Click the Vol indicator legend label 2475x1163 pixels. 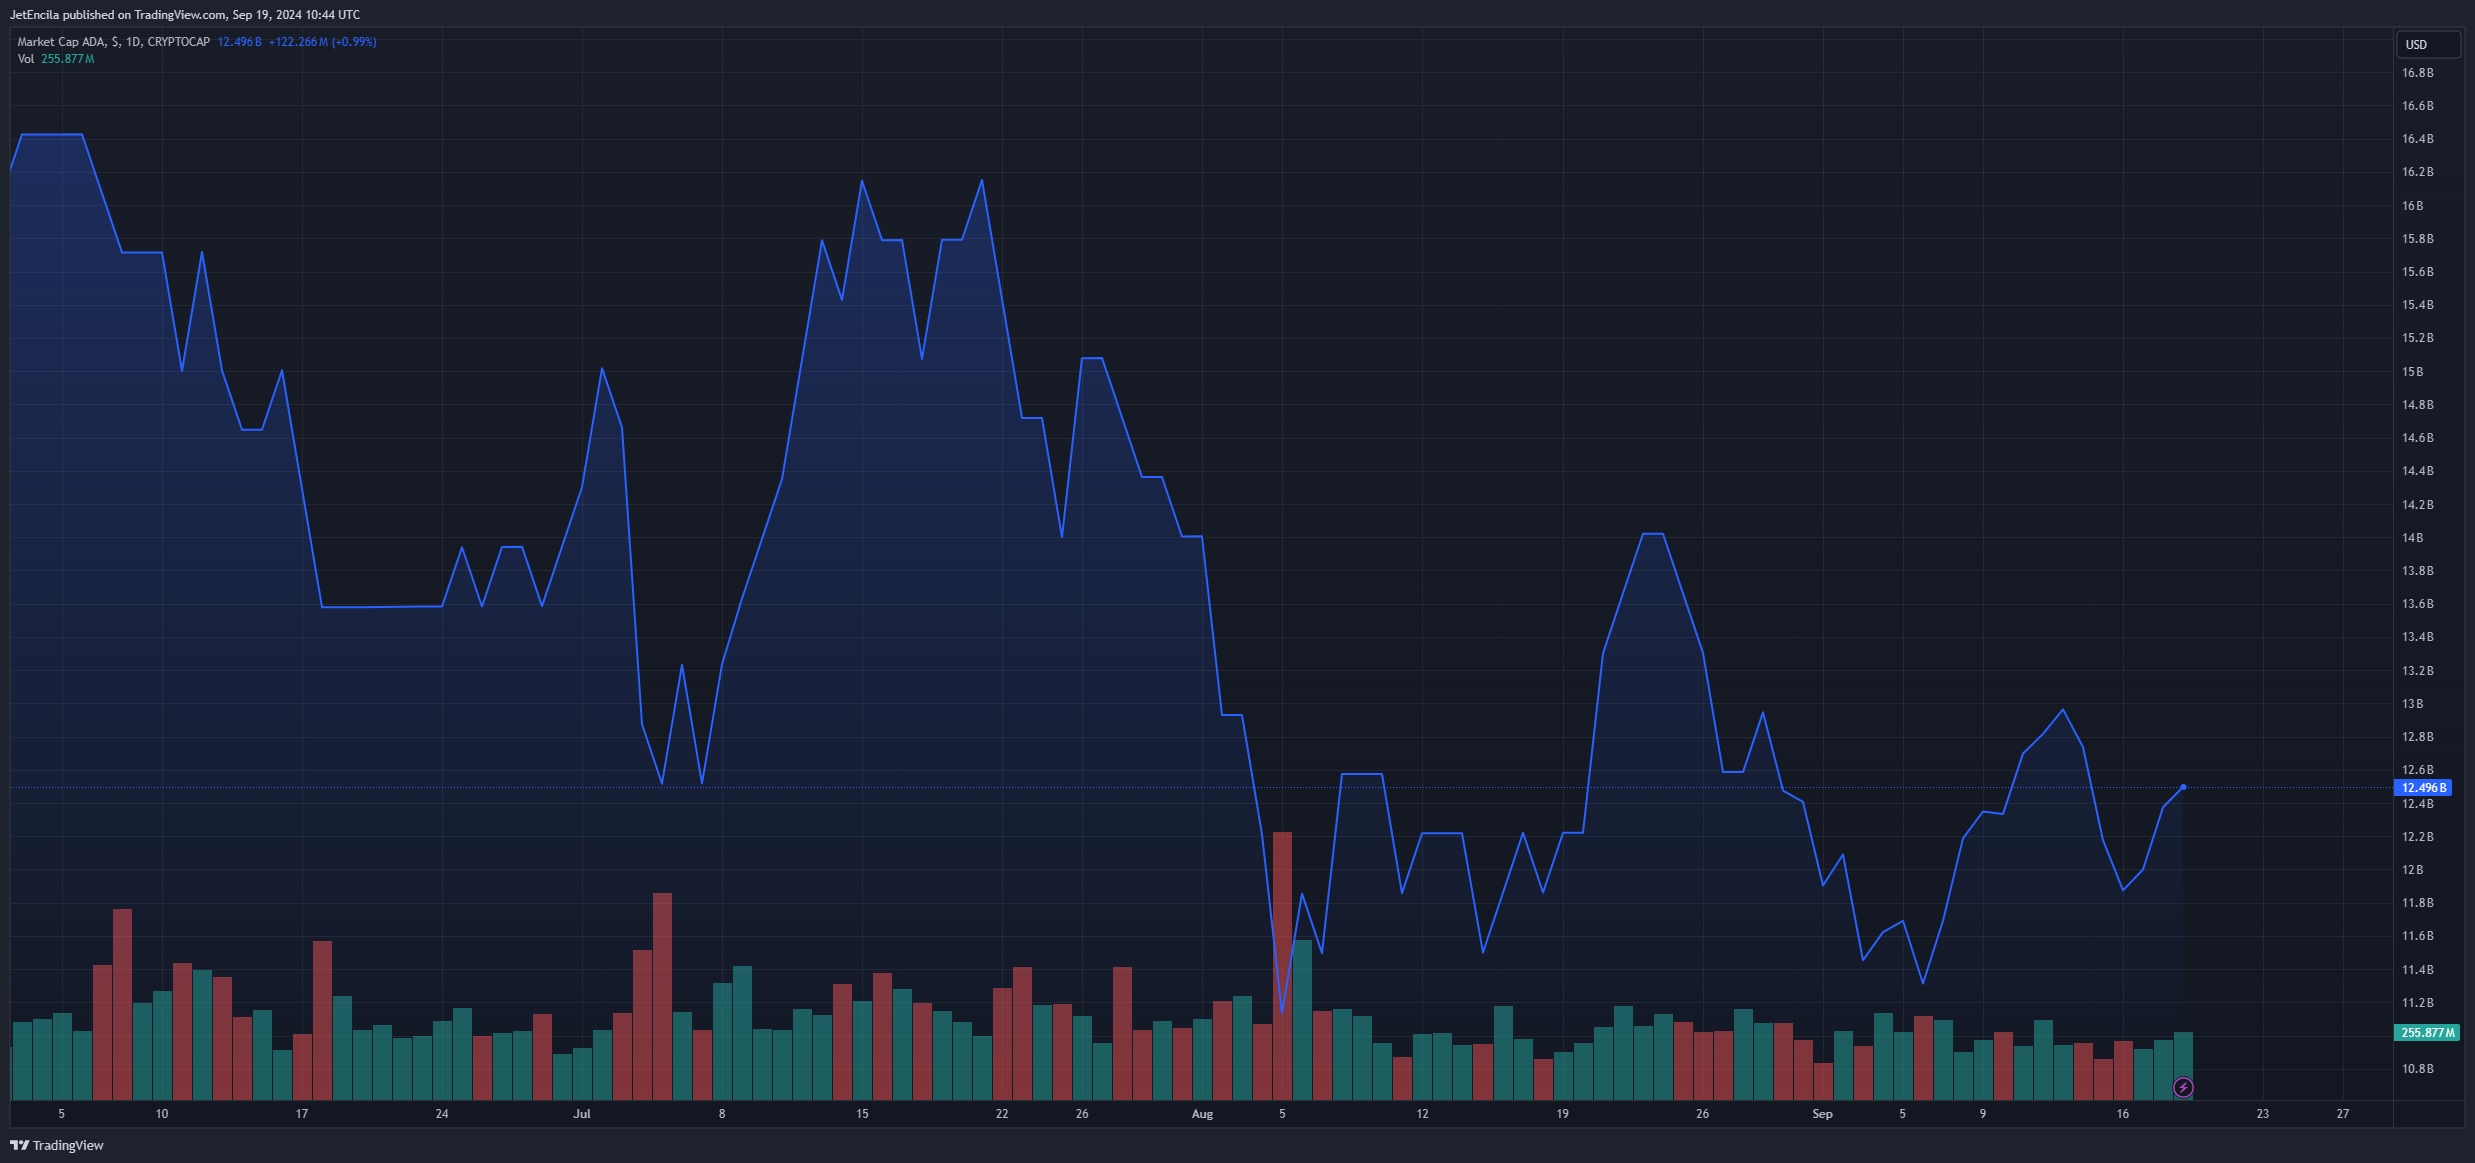pos(26,59)
